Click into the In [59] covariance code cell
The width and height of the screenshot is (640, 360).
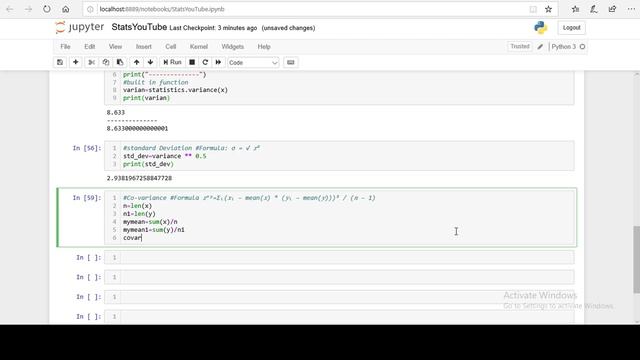[340, 218]
